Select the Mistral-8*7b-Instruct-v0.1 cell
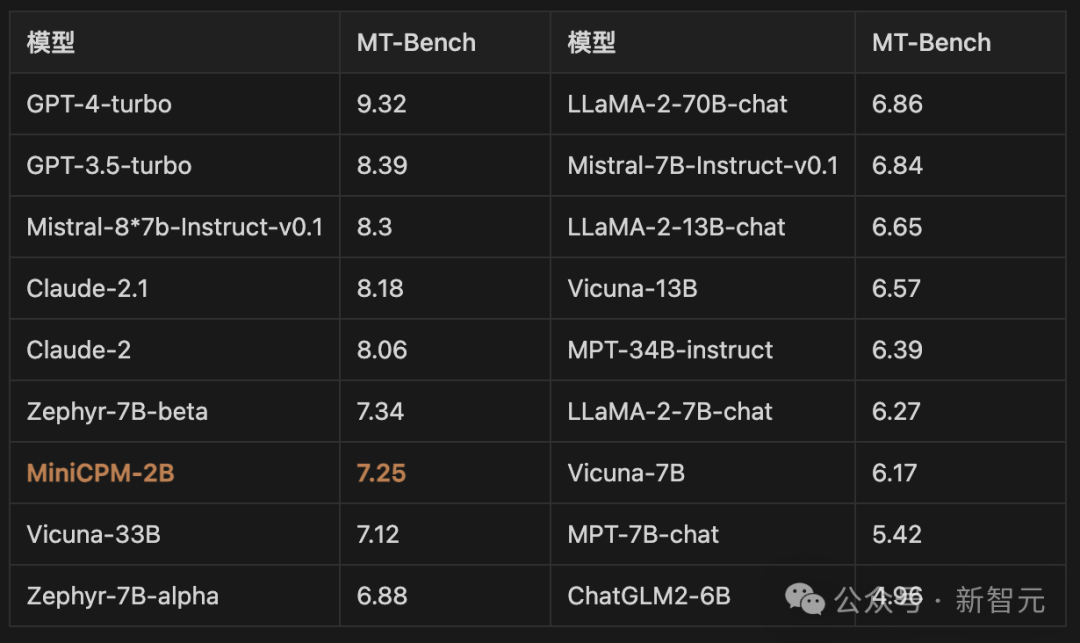Viewport: 1080px width, 643px height. (174, 227)
